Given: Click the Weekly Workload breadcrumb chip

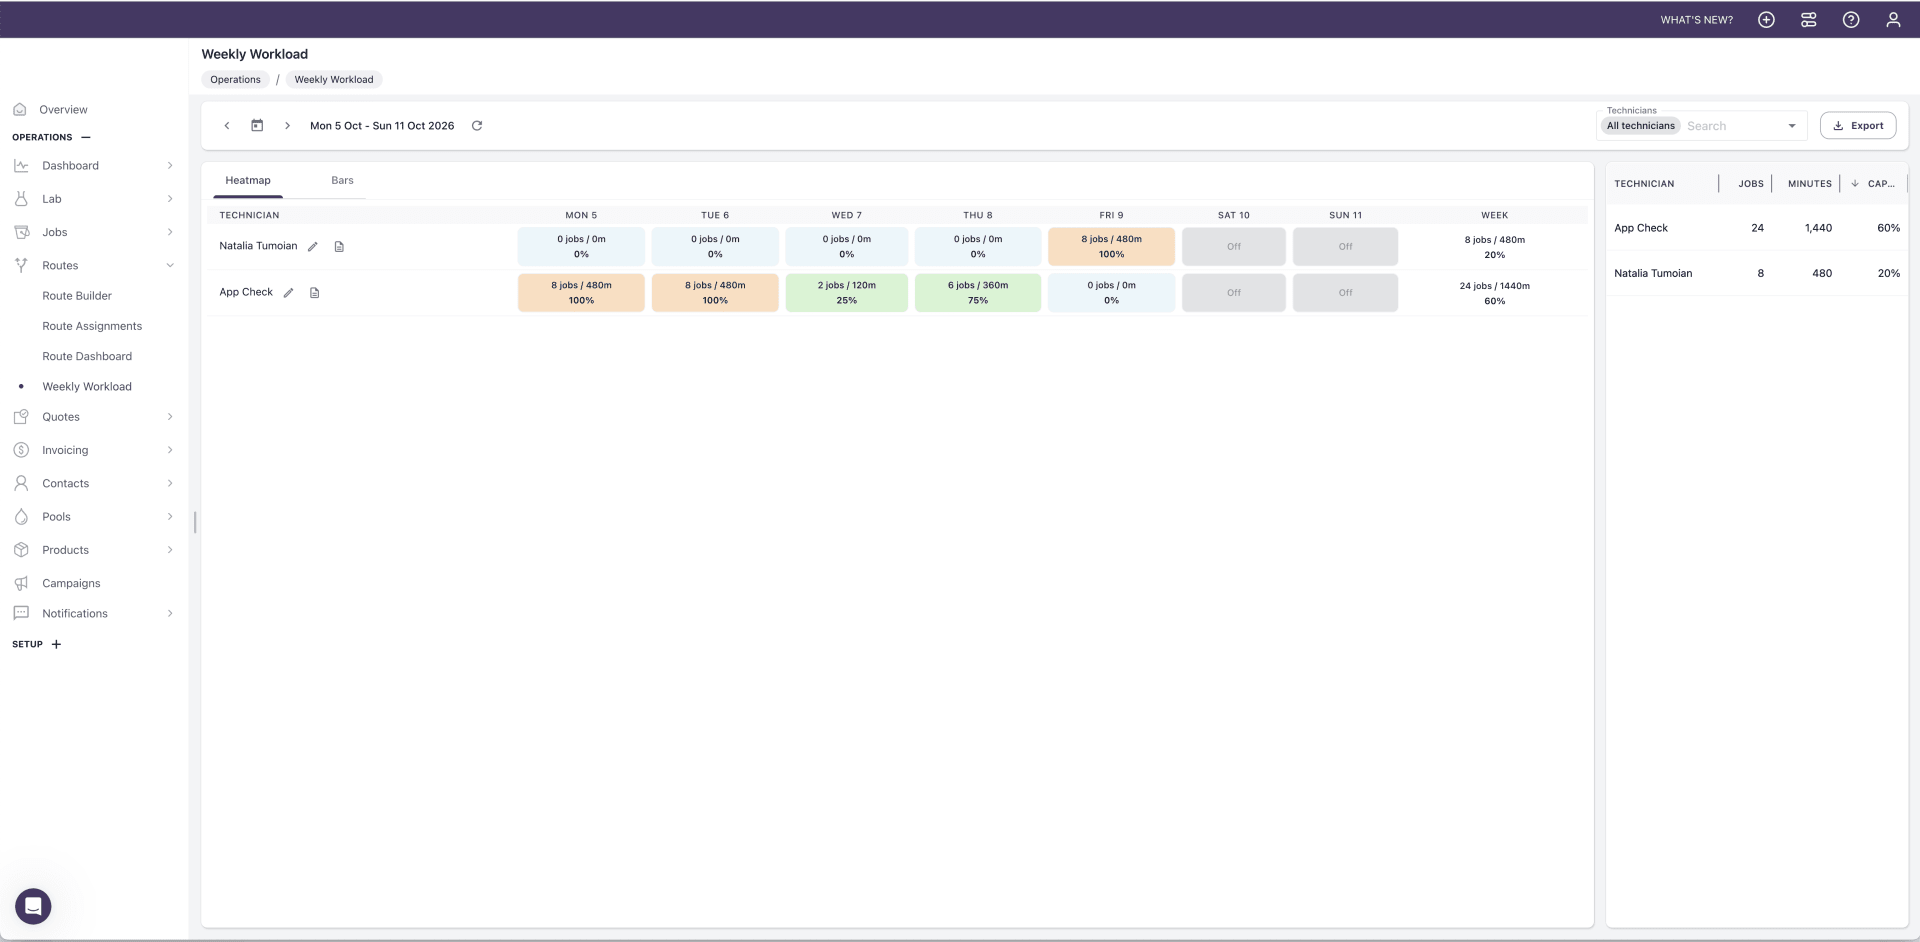Looking at the screenshot, I should click(x=334, y=80).
